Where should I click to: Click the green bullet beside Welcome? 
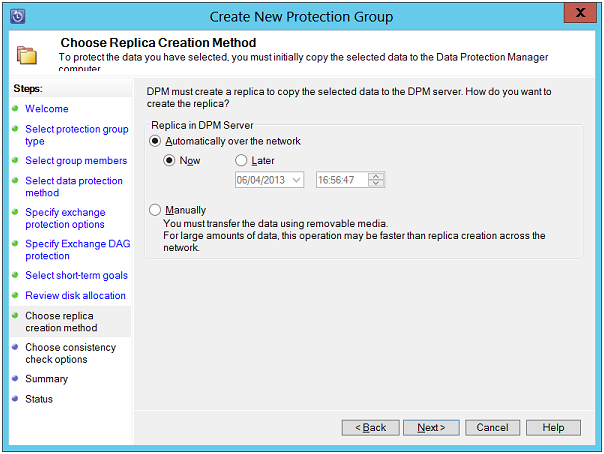point(15,108)
